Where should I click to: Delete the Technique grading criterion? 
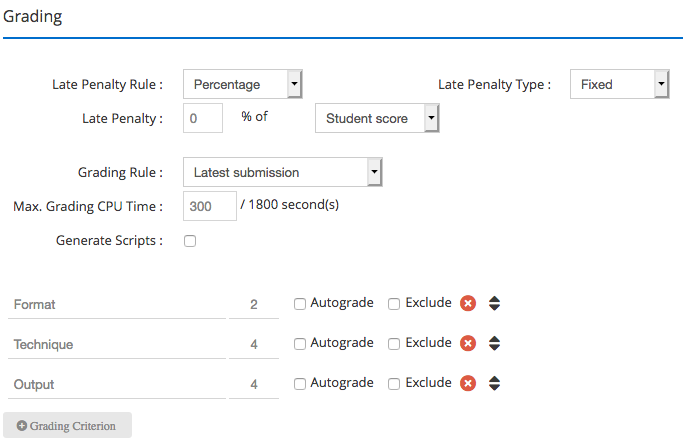tap(468, 343)
